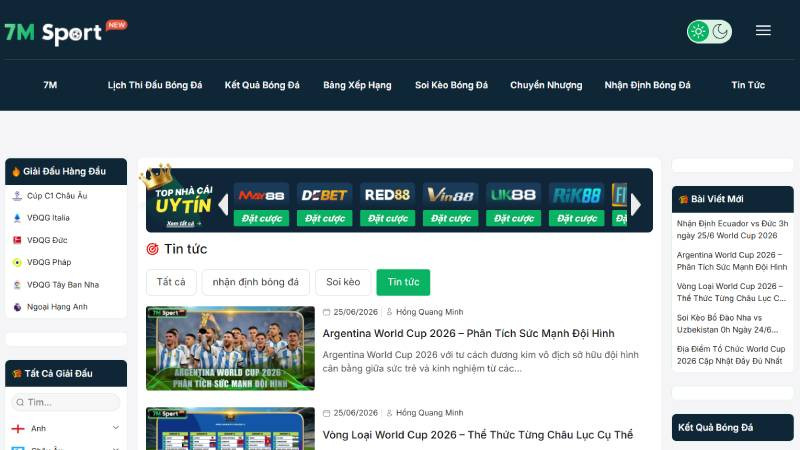800x450 pixels.
Task: Select the nhận định bóng đá tab
Action: click(256, 282)
